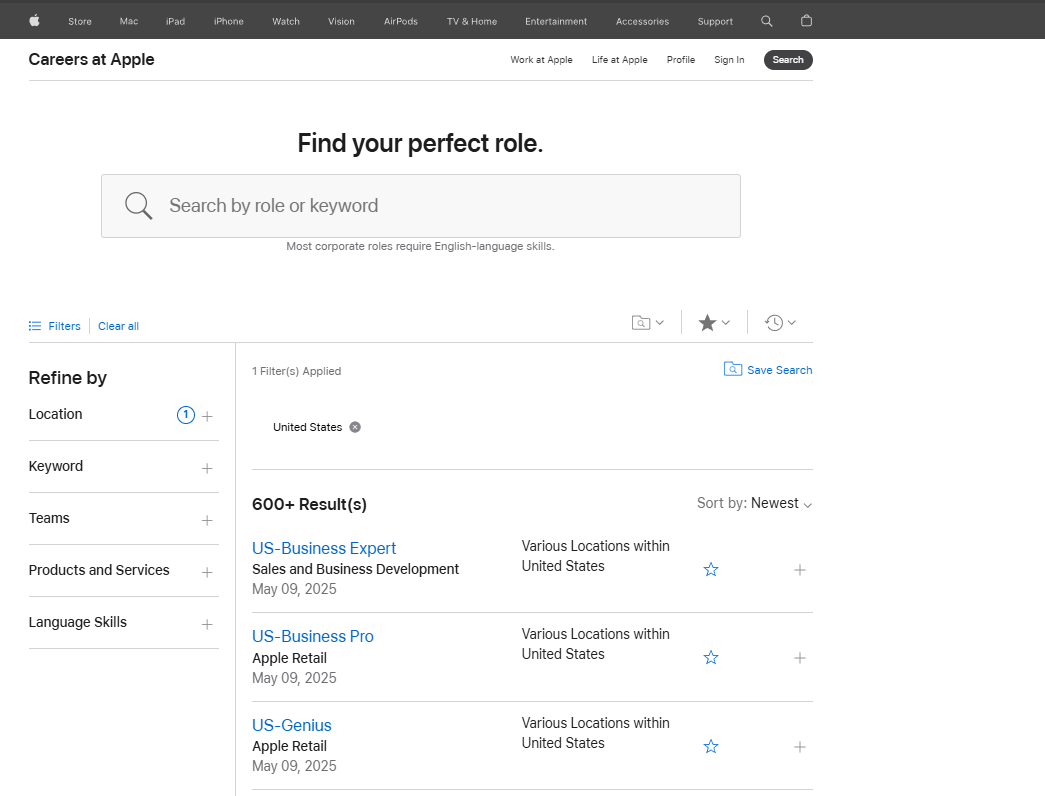Favorite the US-Genius role
This screenshot has height=796, width=1045.
pyautogui.click(x=711, y=746)
